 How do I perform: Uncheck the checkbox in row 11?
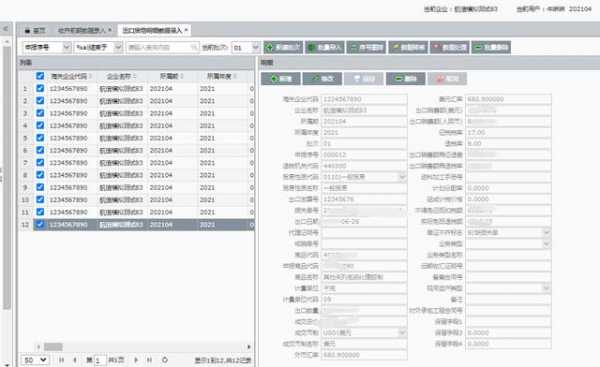point(40,212)
